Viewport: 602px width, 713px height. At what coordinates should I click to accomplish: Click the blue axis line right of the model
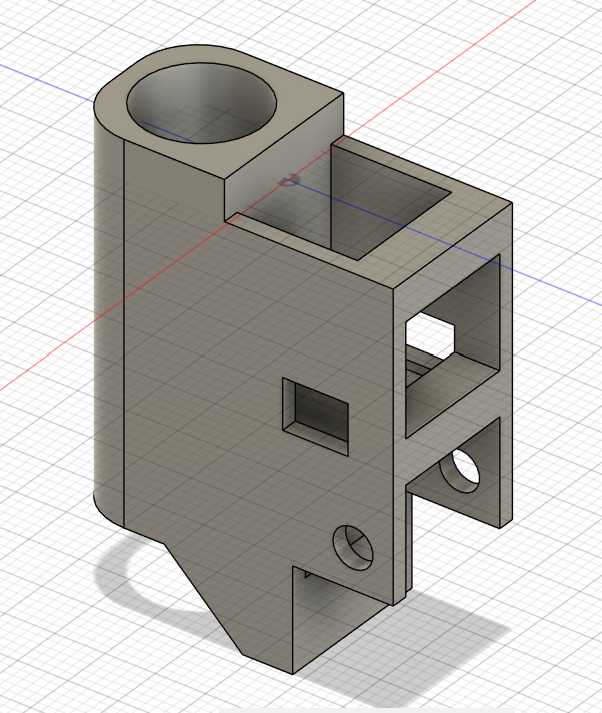(x=560, y=286)
